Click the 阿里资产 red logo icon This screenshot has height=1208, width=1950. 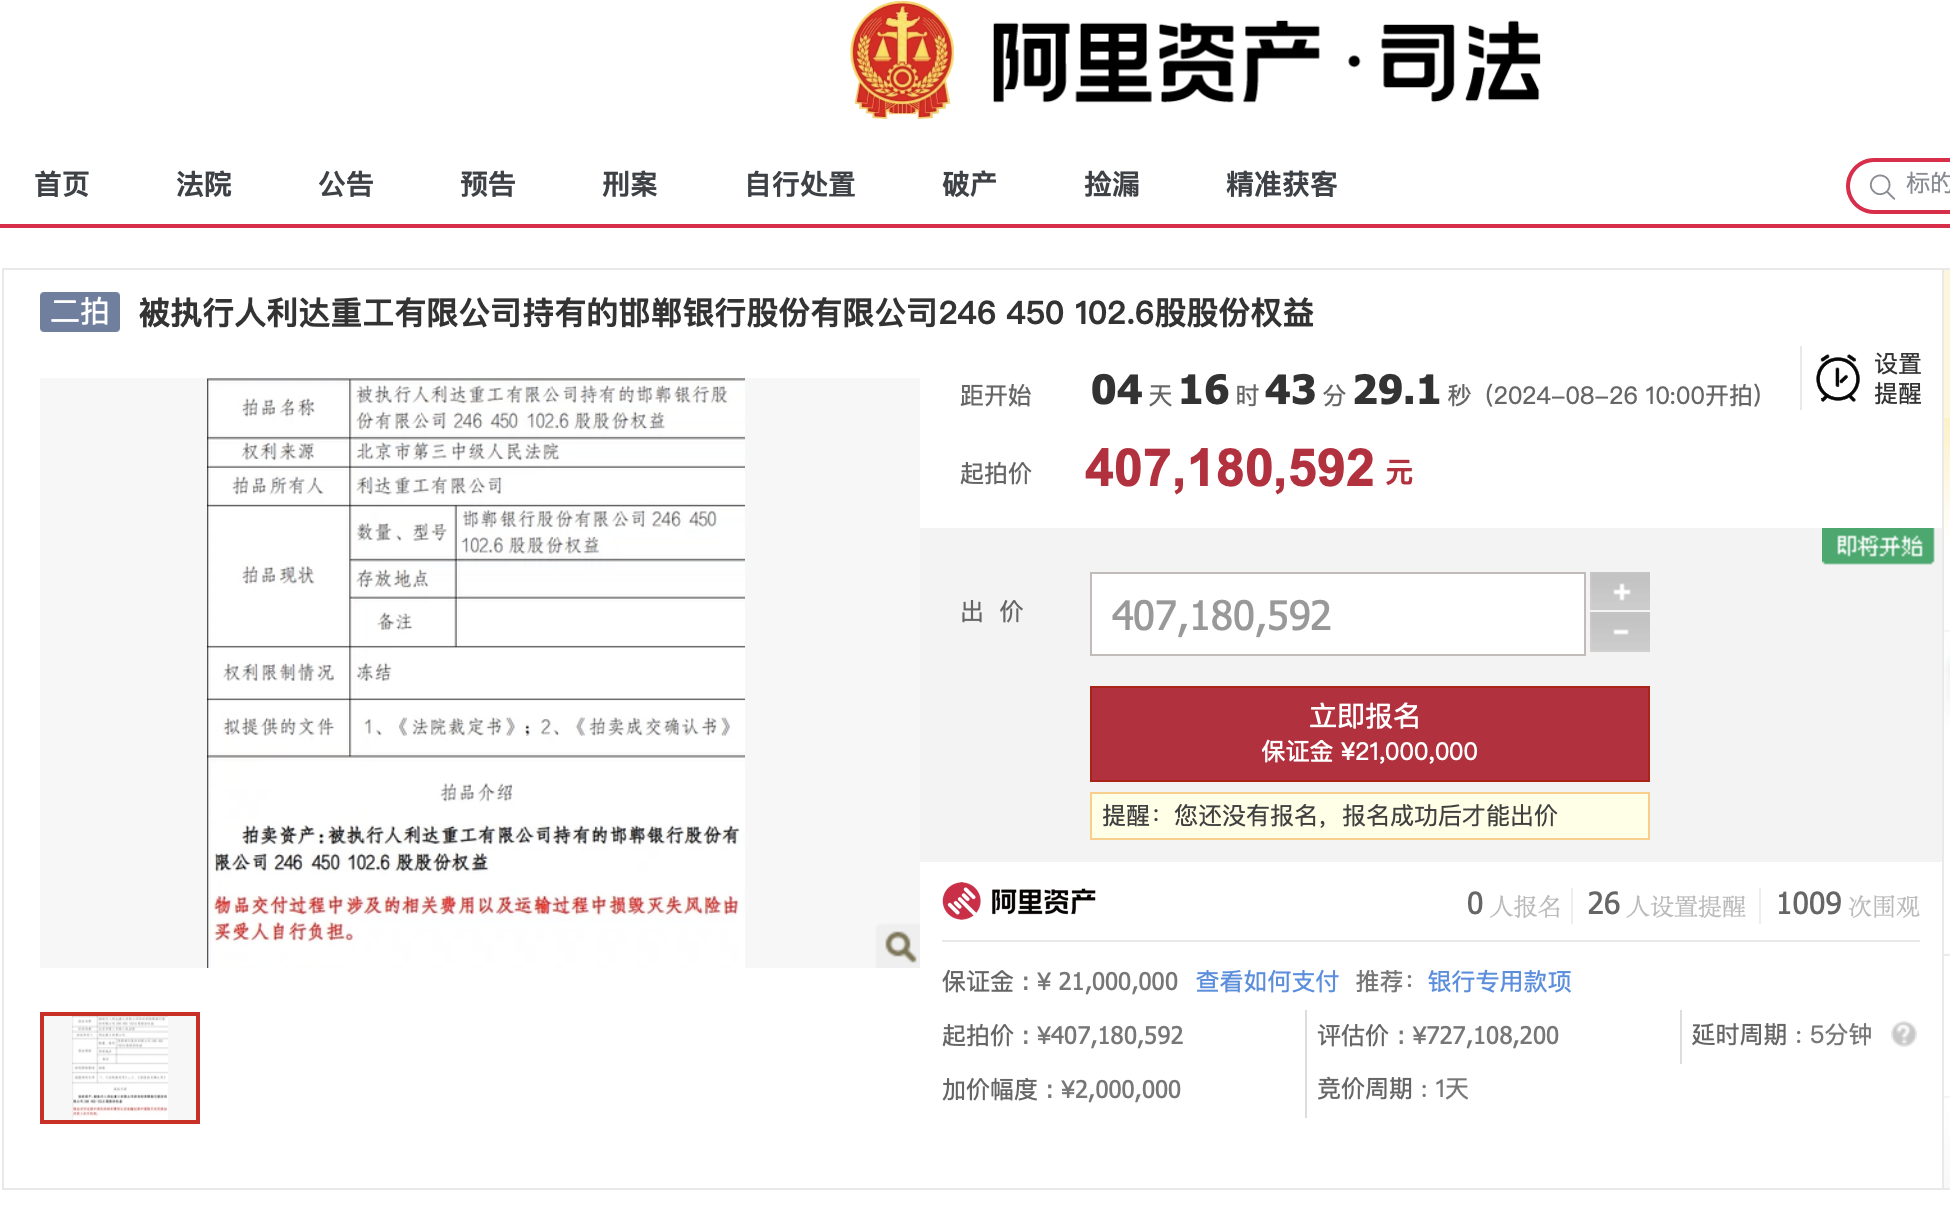point(961,901)
